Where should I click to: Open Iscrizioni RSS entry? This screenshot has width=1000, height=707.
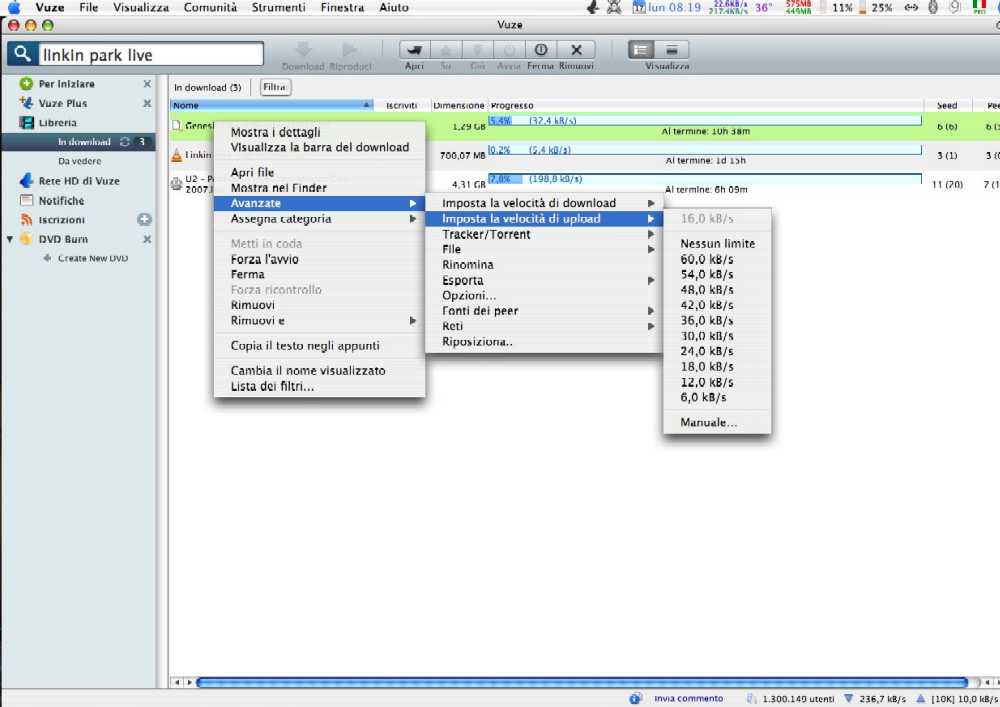pyautogui.click(x=61, y=220)
